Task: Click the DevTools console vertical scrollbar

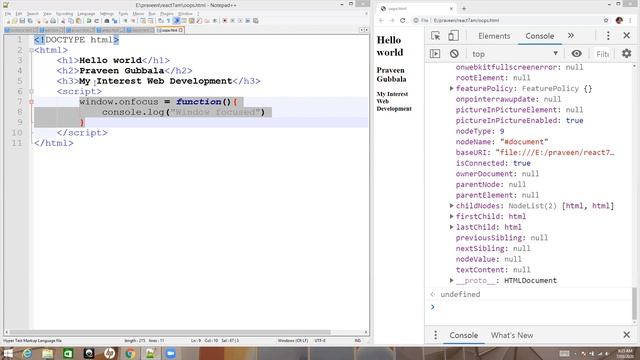Action: (634, 303)
